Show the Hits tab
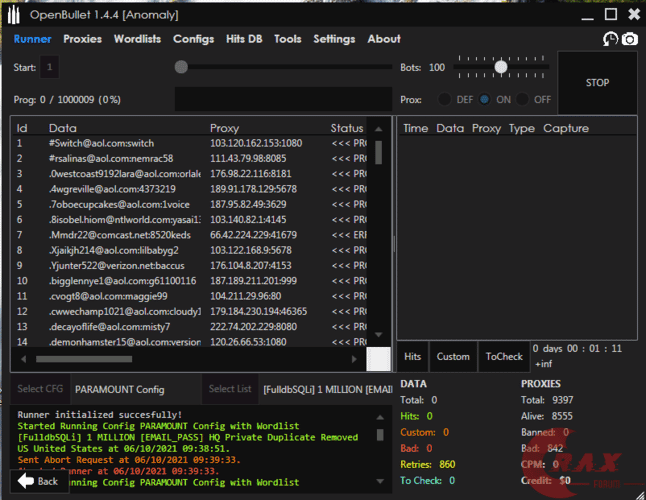This screenshot has height=500, width=646. (x=412, y=357)
